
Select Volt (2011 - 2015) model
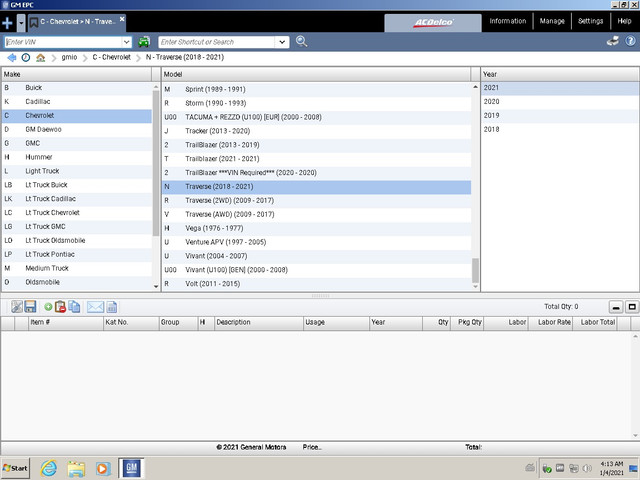[316, 284]
